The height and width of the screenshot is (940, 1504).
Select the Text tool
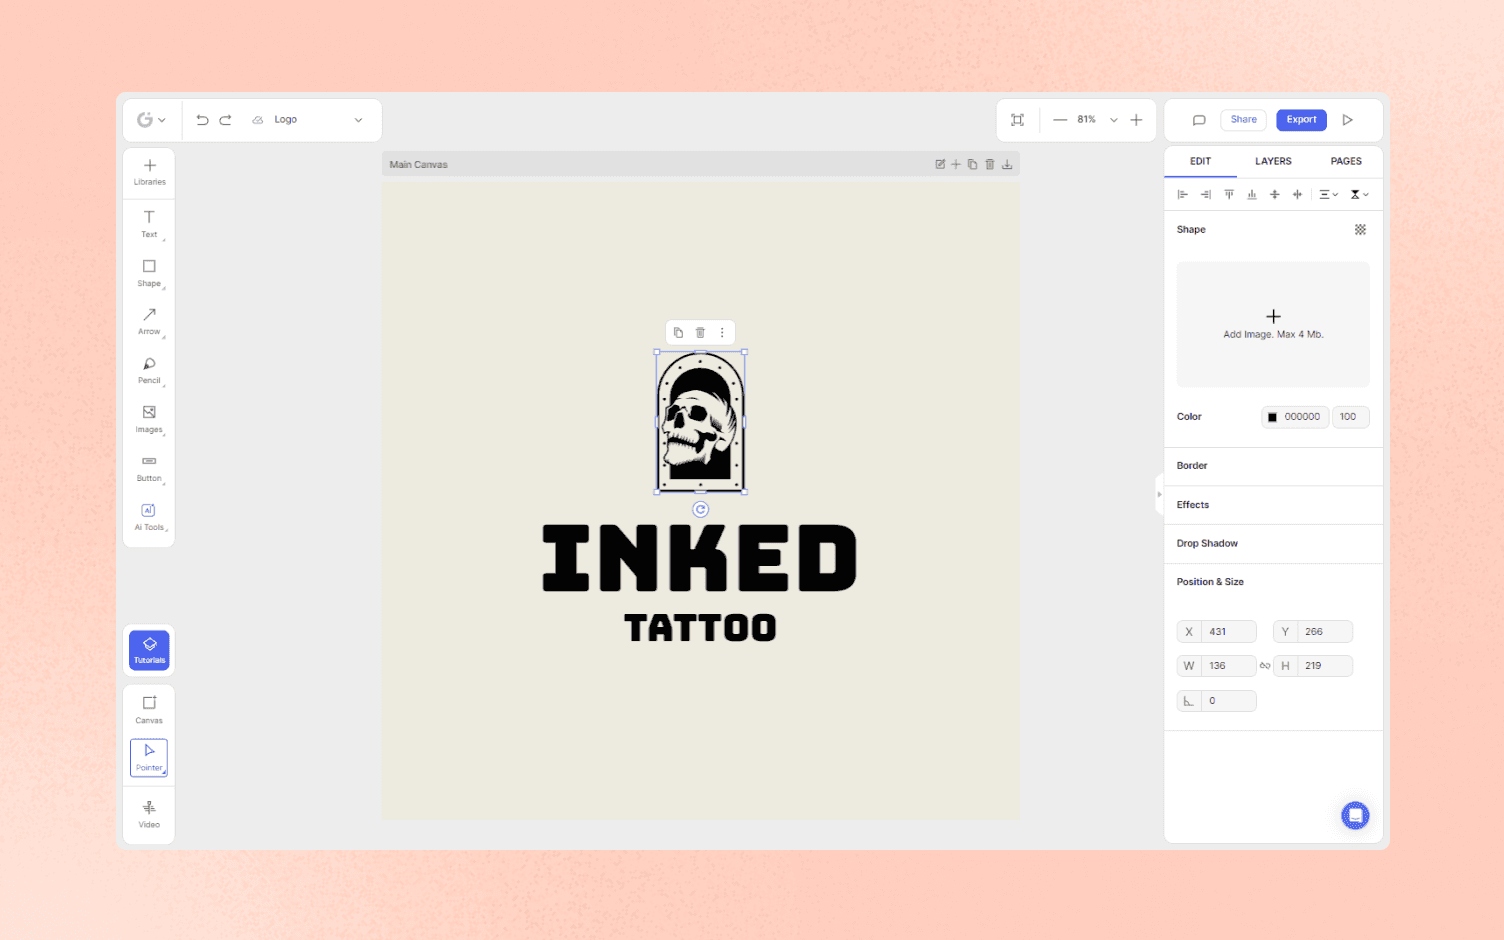coord(149,224)
